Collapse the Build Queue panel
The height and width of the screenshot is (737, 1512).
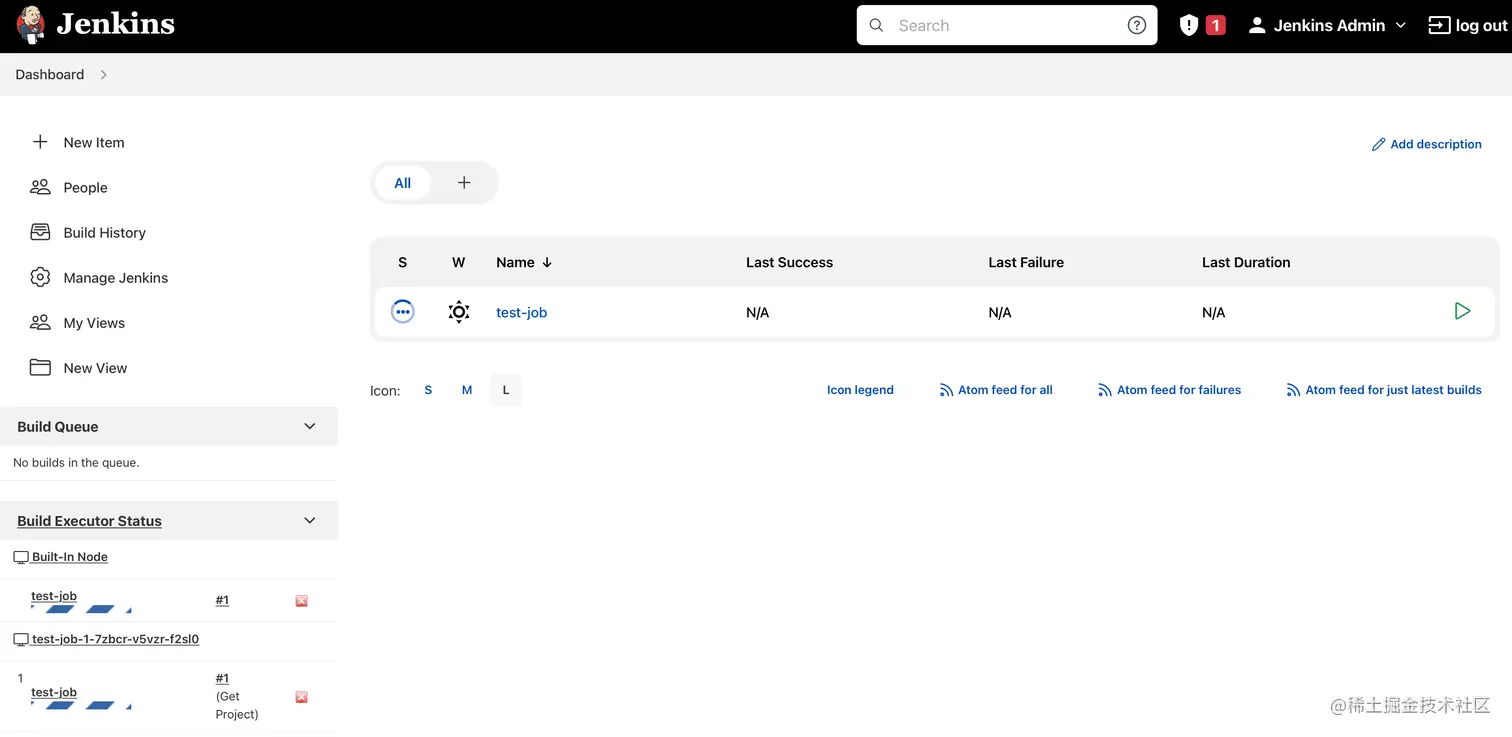point(309,426)
